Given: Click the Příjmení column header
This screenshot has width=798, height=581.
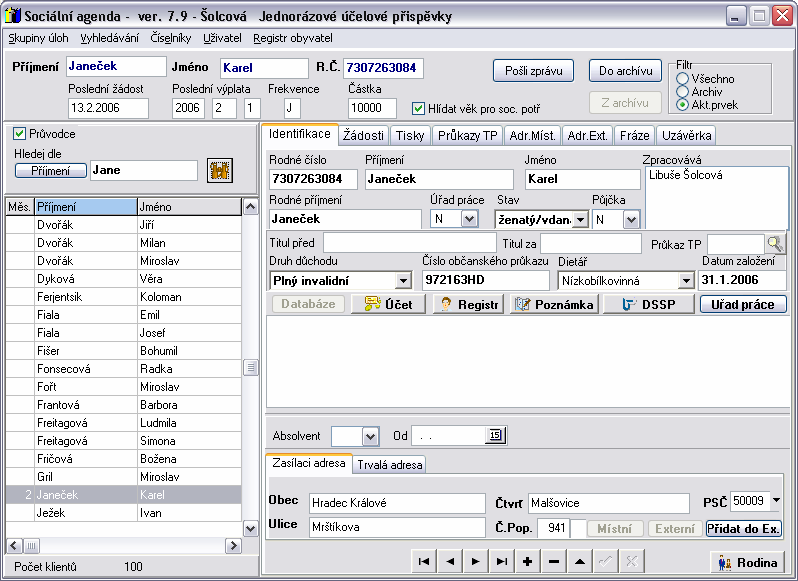Looking at the screenshot, I should pyautogui.click(x=86, y=207).
